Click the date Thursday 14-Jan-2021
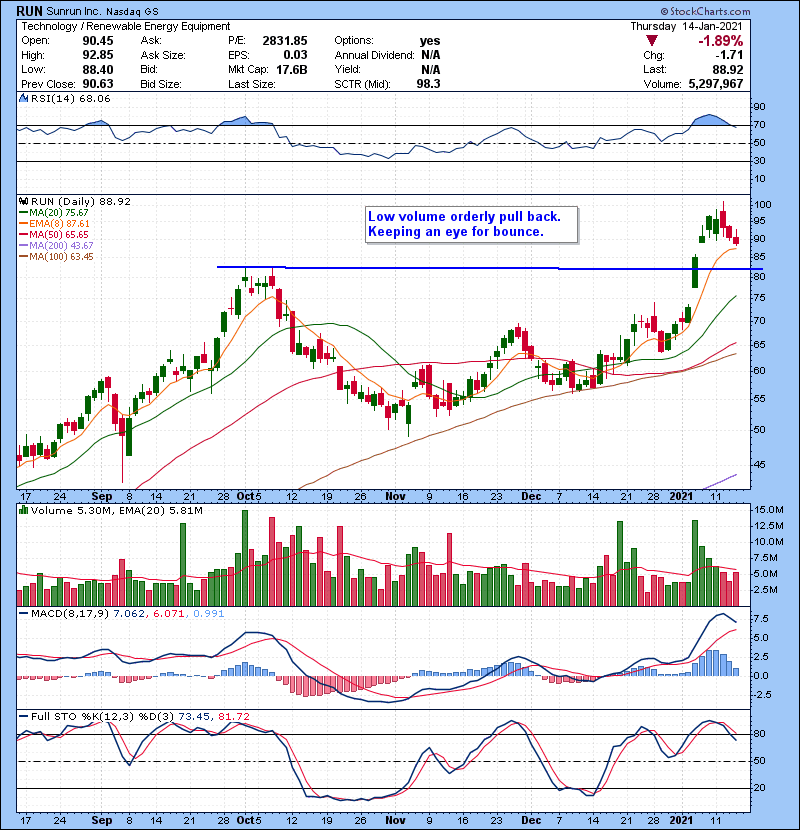This screenshot has height=830, width=800. [x=686, y=26]
